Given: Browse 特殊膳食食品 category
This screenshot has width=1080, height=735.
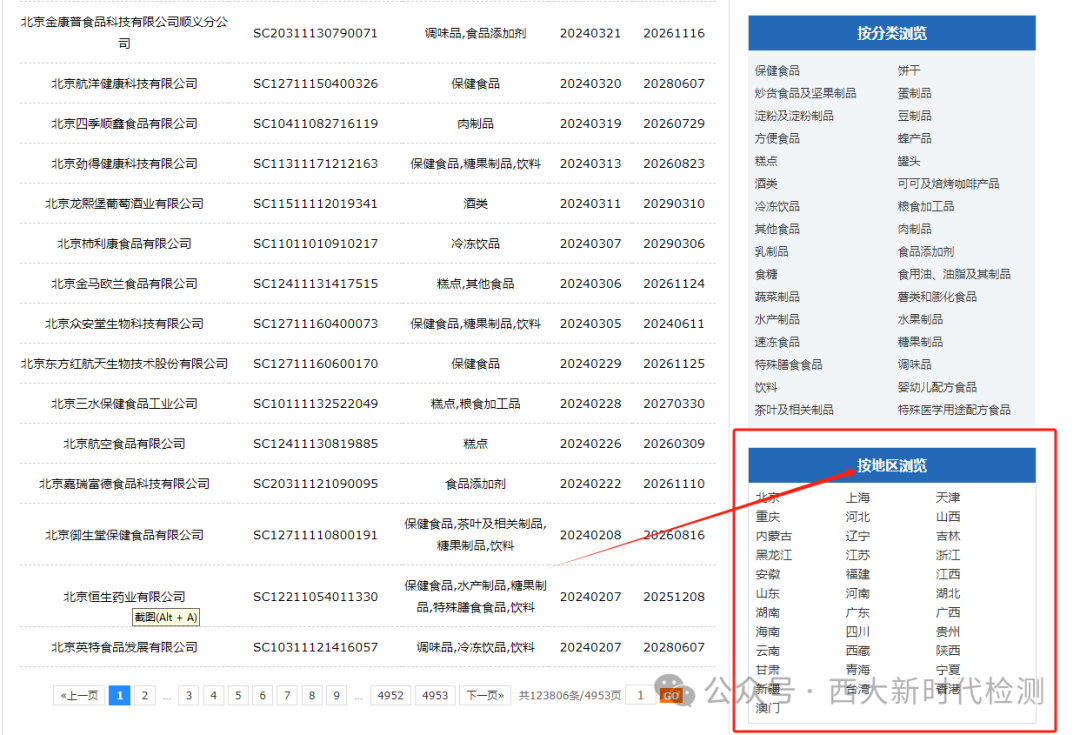Looking at the screenshot, I should pyautogui.click(x=788, y=364).
